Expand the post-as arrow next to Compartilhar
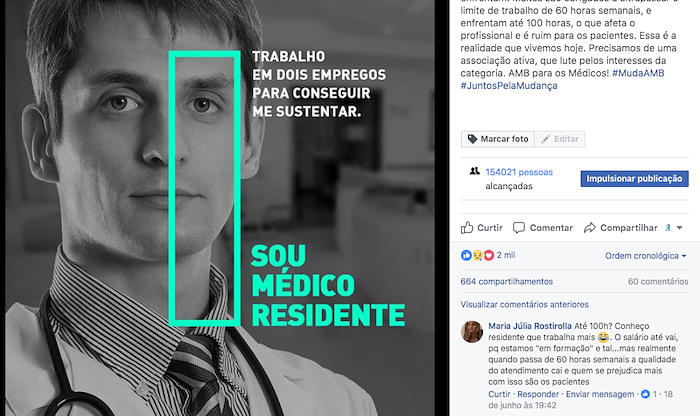 679,228
